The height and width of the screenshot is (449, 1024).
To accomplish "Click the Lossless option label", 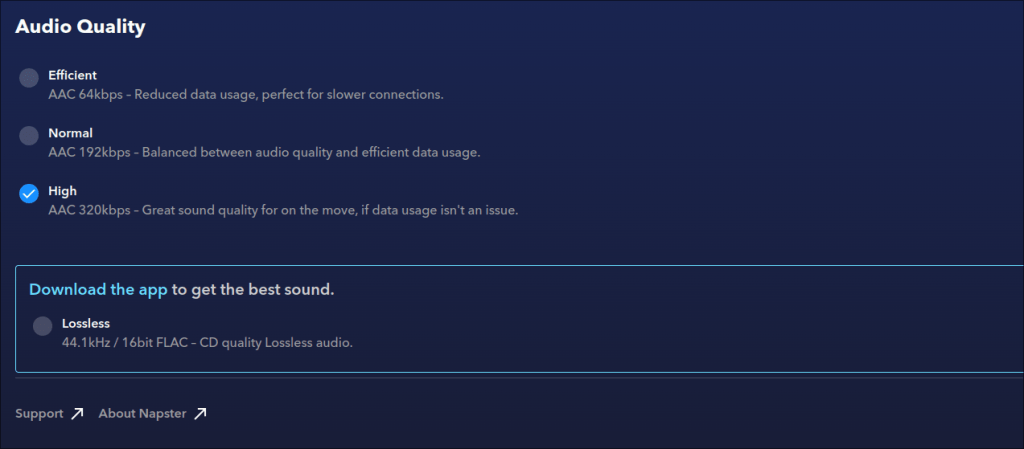I will pyautogui.click(x=86, y=324).
